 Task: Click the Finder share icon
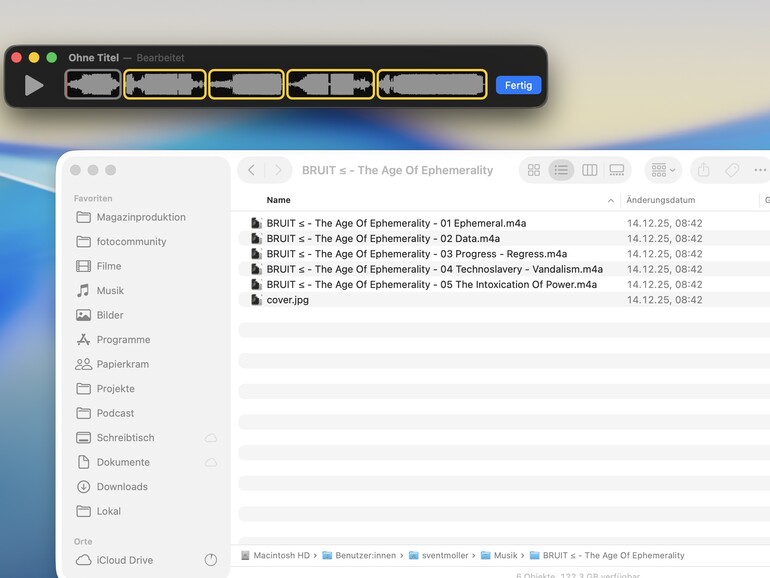(704, 170)
